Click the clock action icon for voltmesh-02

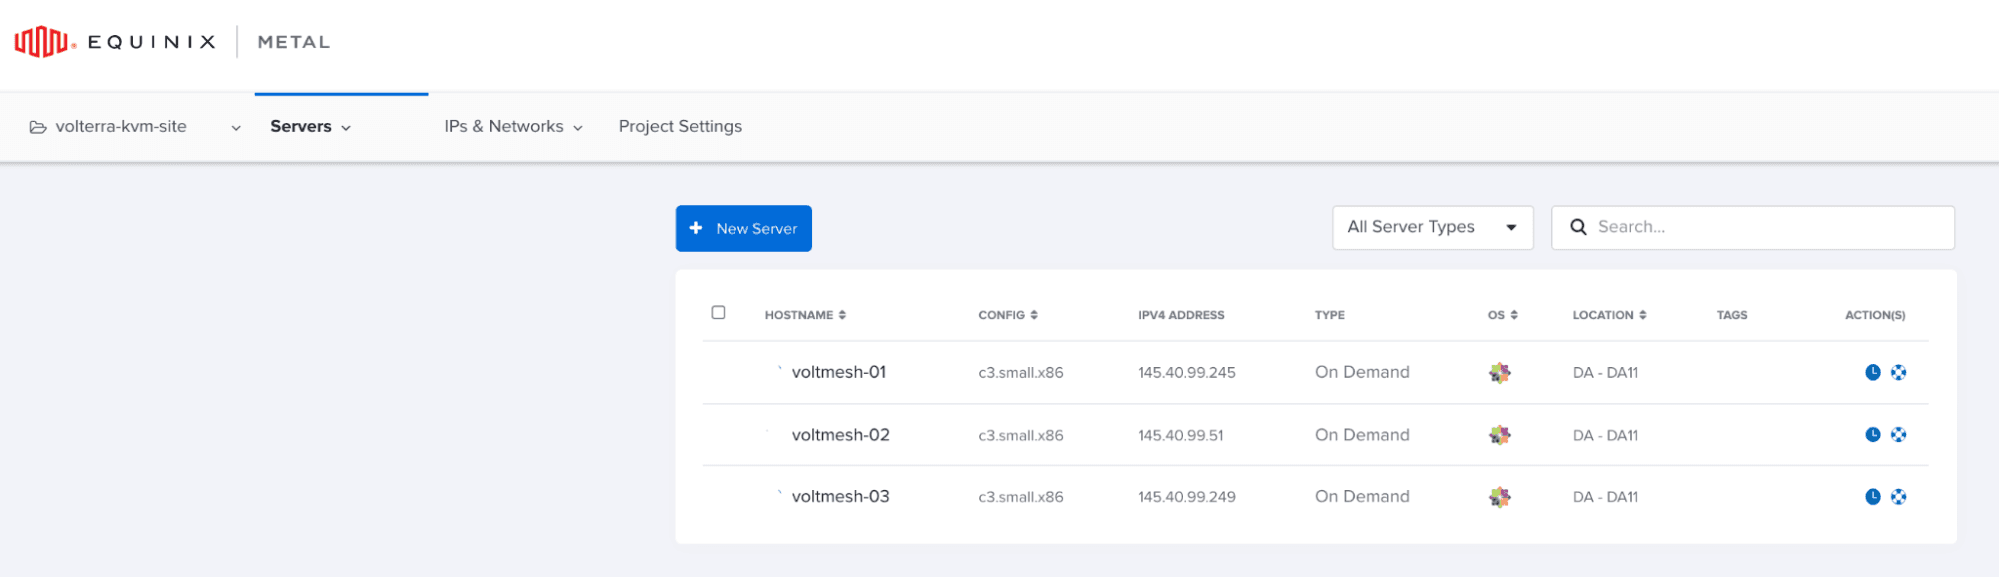(x=1873, y=434)
